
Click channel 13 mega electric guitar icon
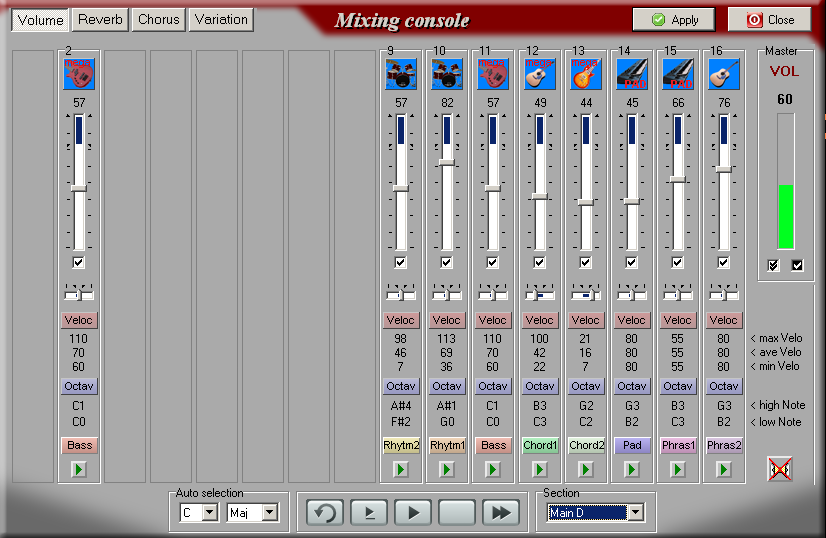(x=586, y=74)
